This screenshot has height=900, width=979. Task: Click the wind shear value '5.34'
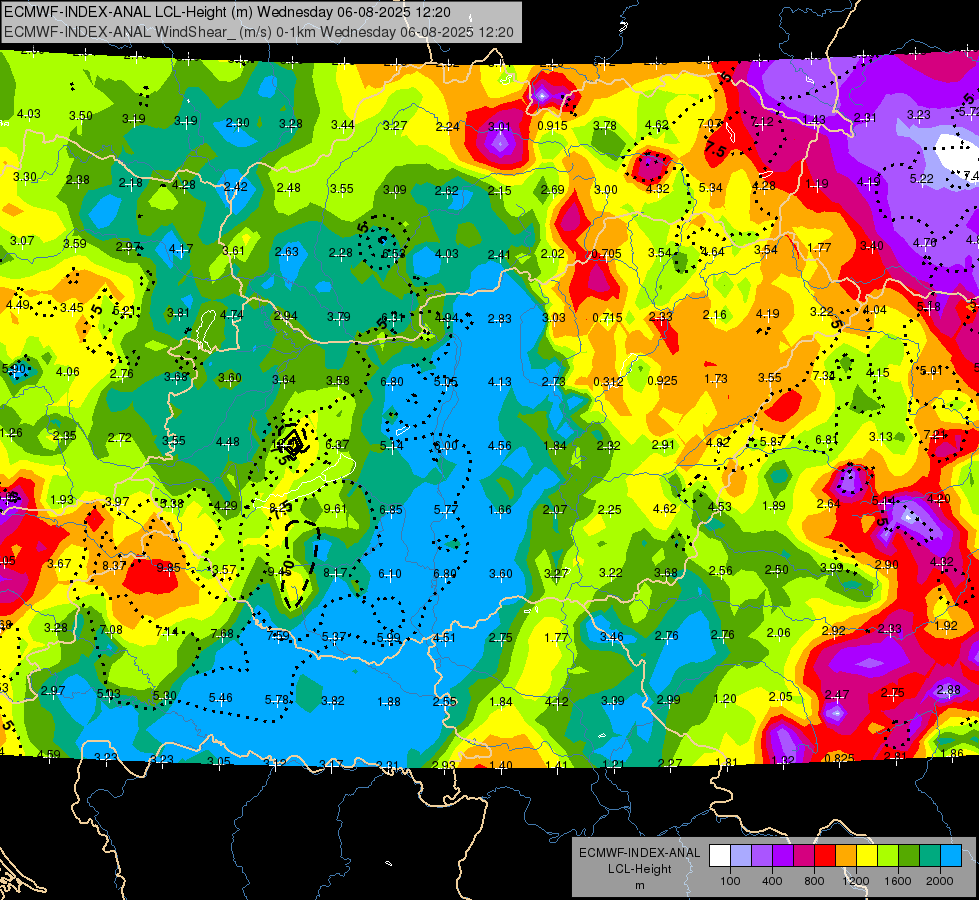point(711,187)
